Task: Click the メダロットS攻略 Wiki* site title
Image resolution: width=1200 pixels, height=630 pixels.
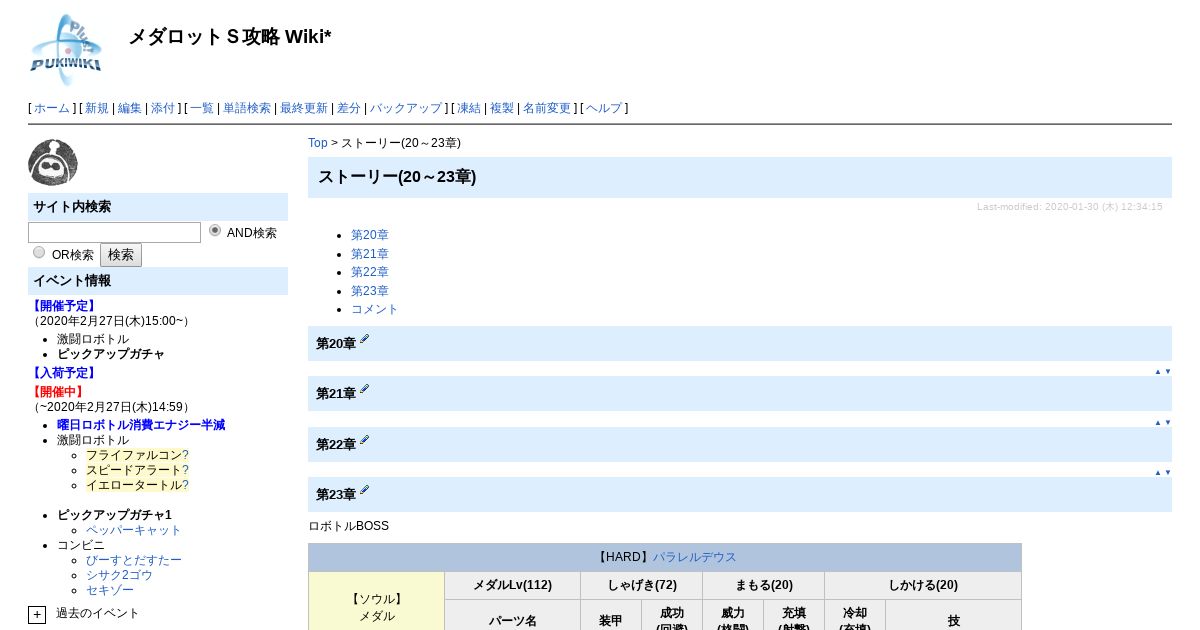Action: point(230,37)
